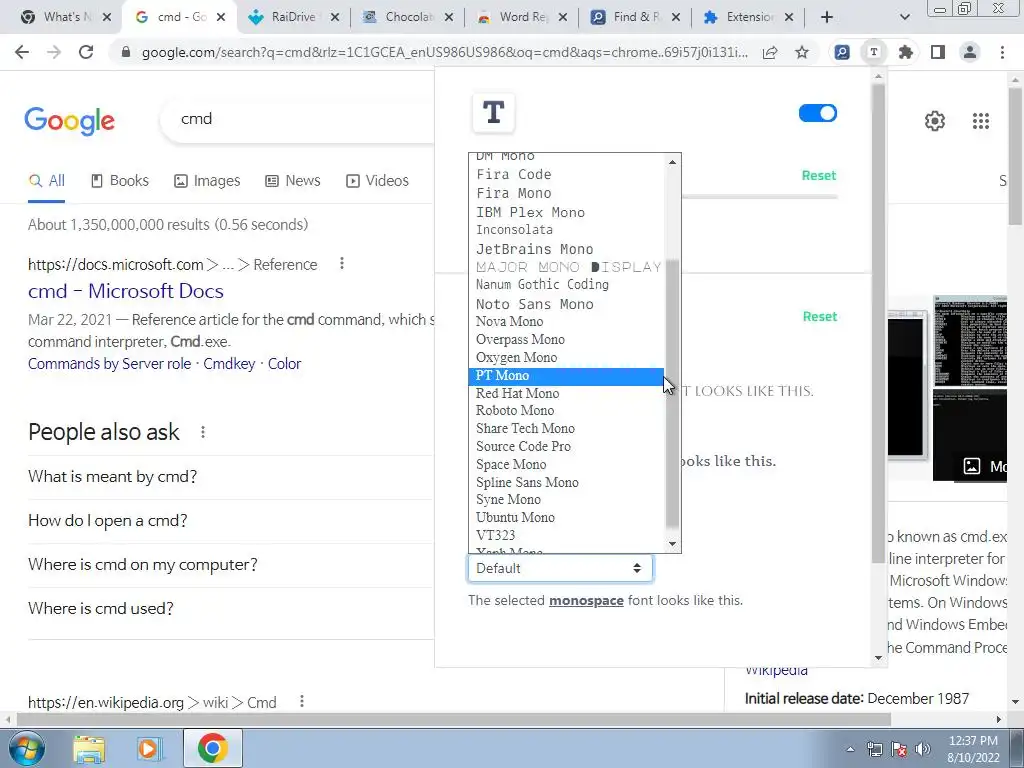Expand 'How do I open a cmd?' question
The width and height of the screenshot is (1024, 768).
point(231,520)
